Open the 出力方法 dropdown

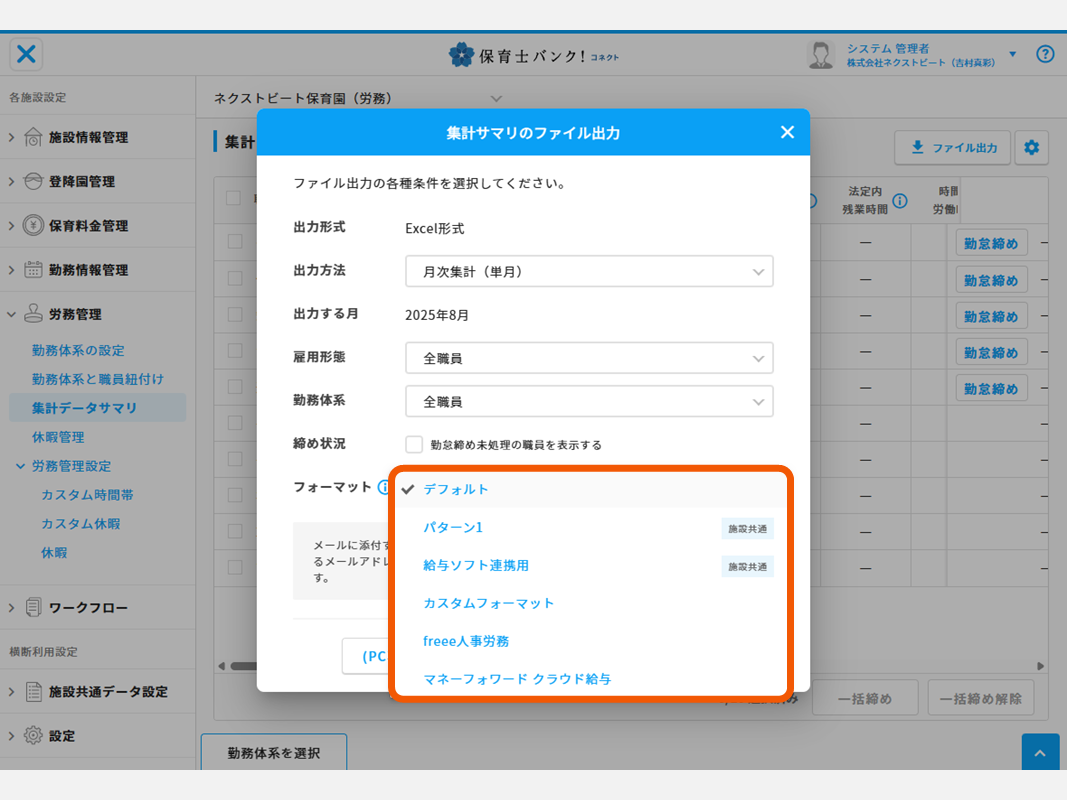[x=589, y=271]
